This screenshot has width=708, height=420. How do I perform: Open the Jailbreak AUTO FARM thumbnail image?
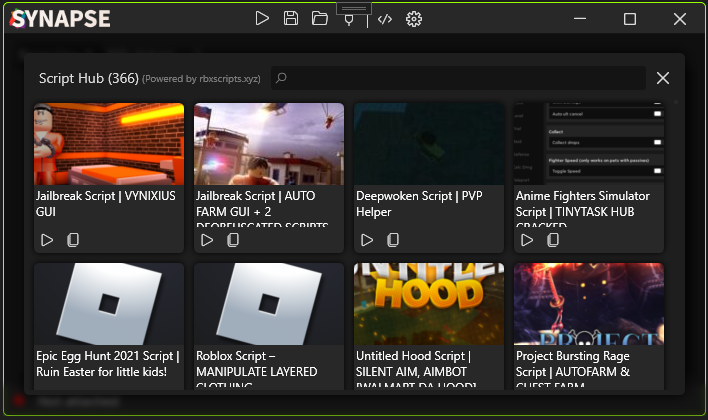click(269, 144)
